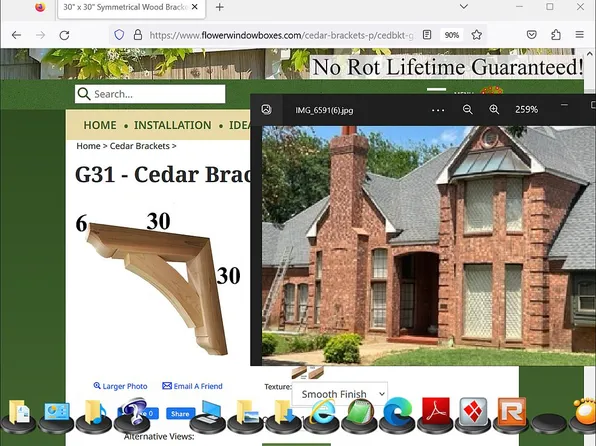Follow the Cedar Brackets breadcrumb link
Viewport: 596px width, 446px height.
[x=139, y=146]
